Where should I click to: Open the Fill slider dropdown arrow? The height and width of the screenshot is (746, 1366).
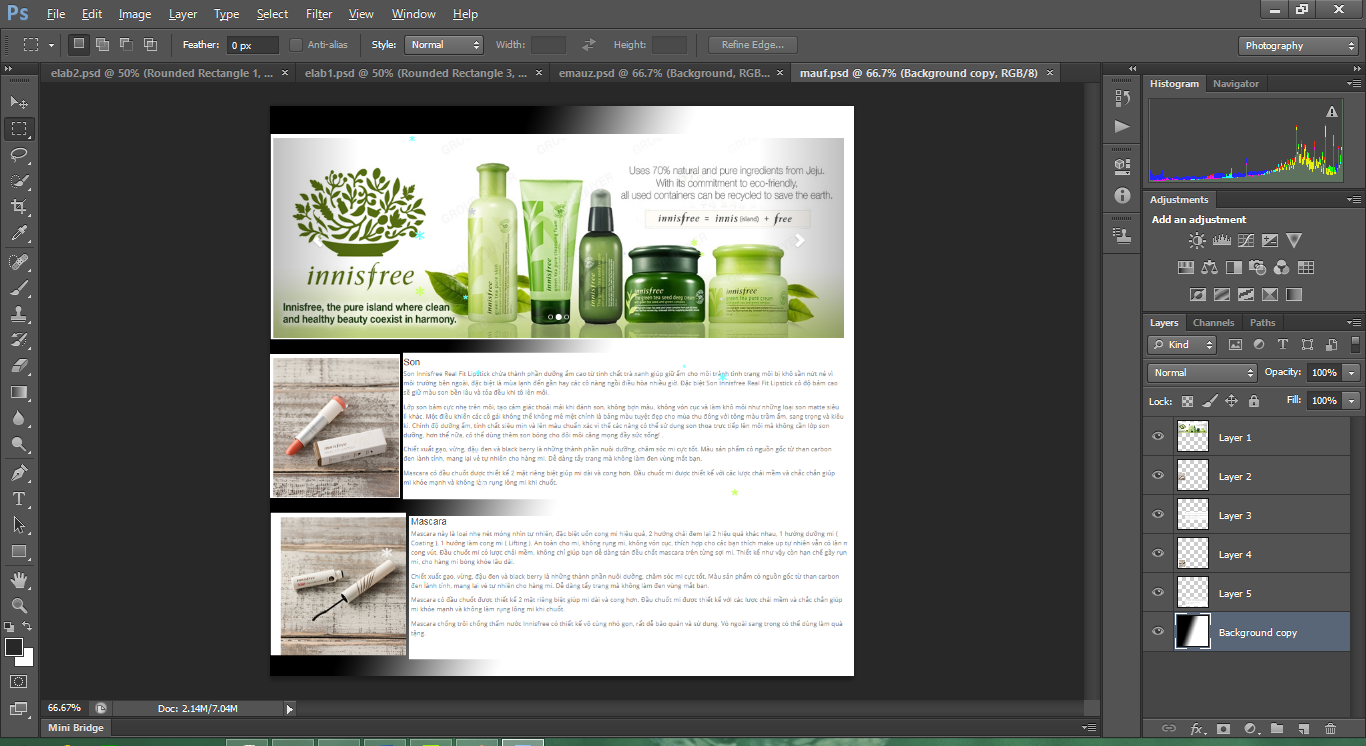(1352, 400)
